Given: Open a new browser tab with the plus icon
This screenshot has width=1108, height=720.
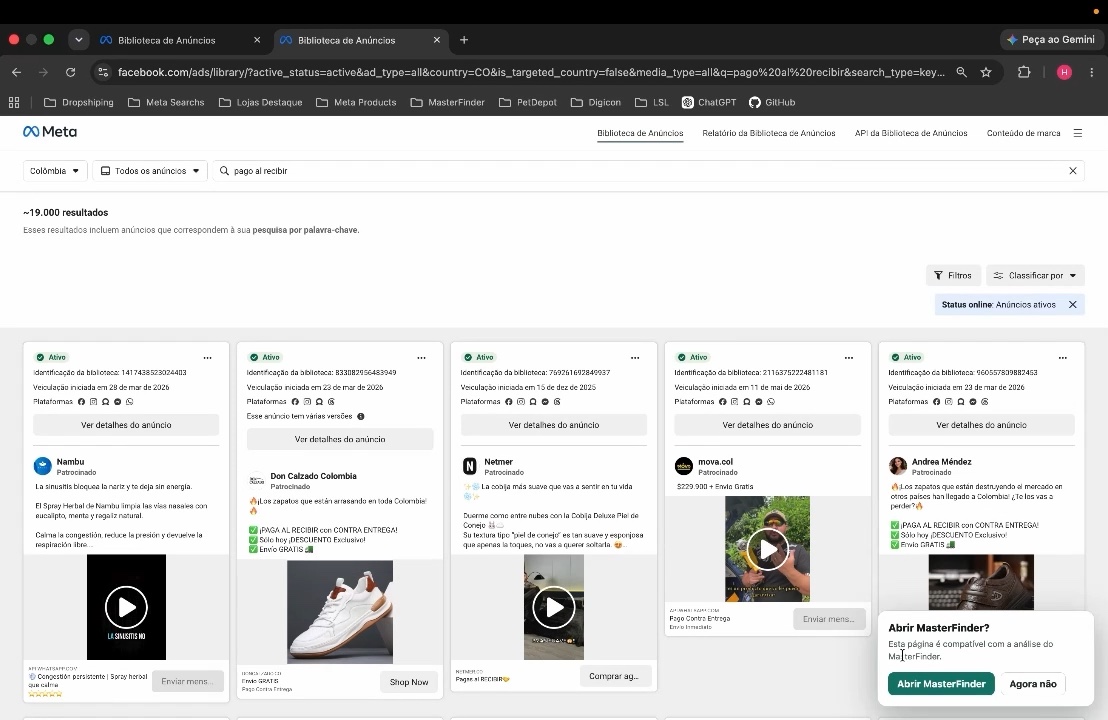Looking at the screenshot, I should (464, 40).
